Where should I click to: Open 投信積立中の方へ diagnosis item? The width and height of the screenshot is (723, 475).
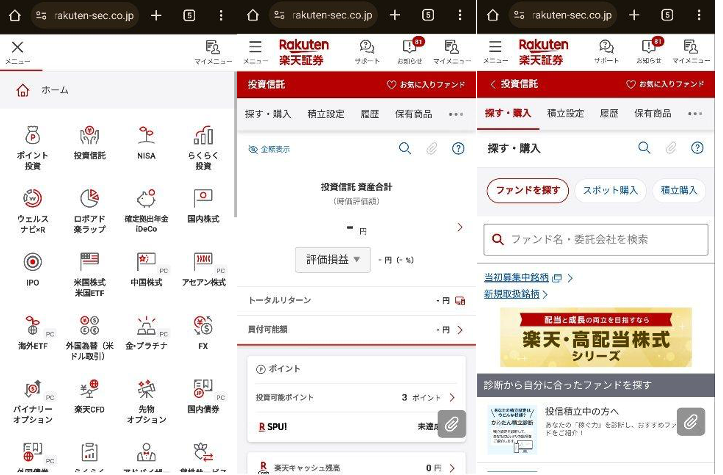pyautogui.click(x=596, y=430)
